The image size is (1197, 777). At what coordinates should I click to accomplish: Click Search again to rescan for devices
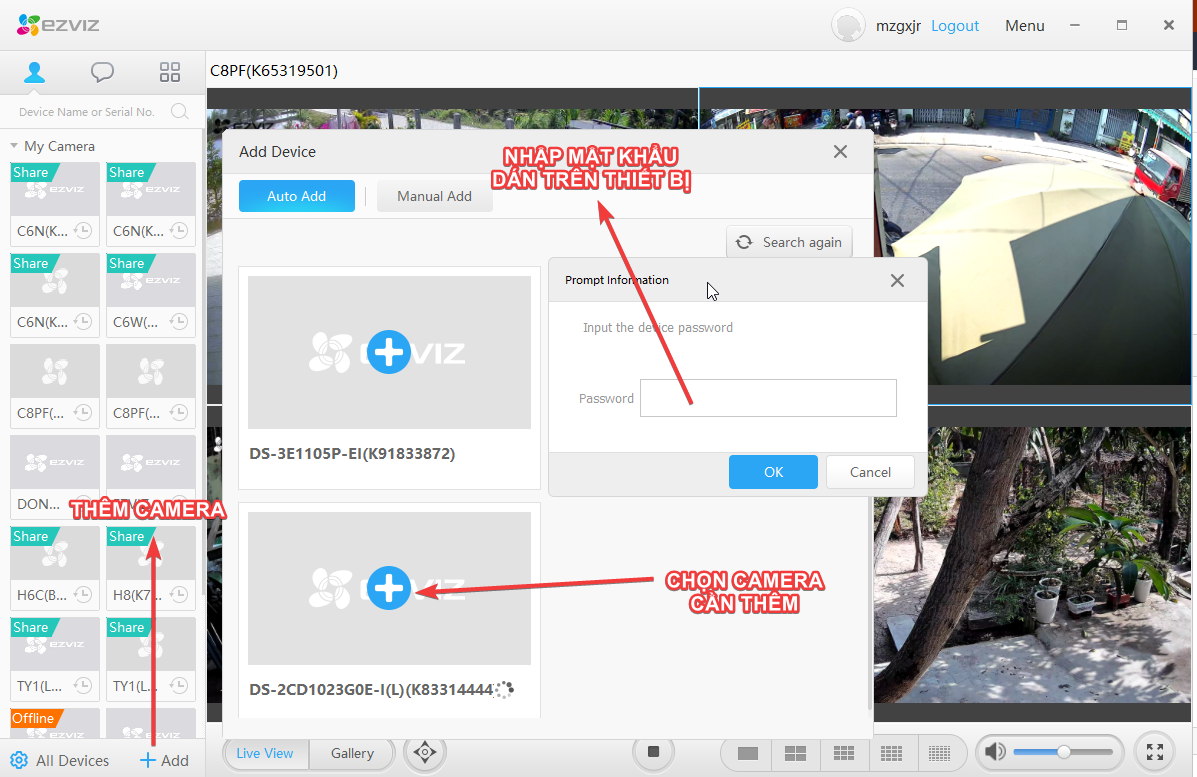[x=790, y=242]
